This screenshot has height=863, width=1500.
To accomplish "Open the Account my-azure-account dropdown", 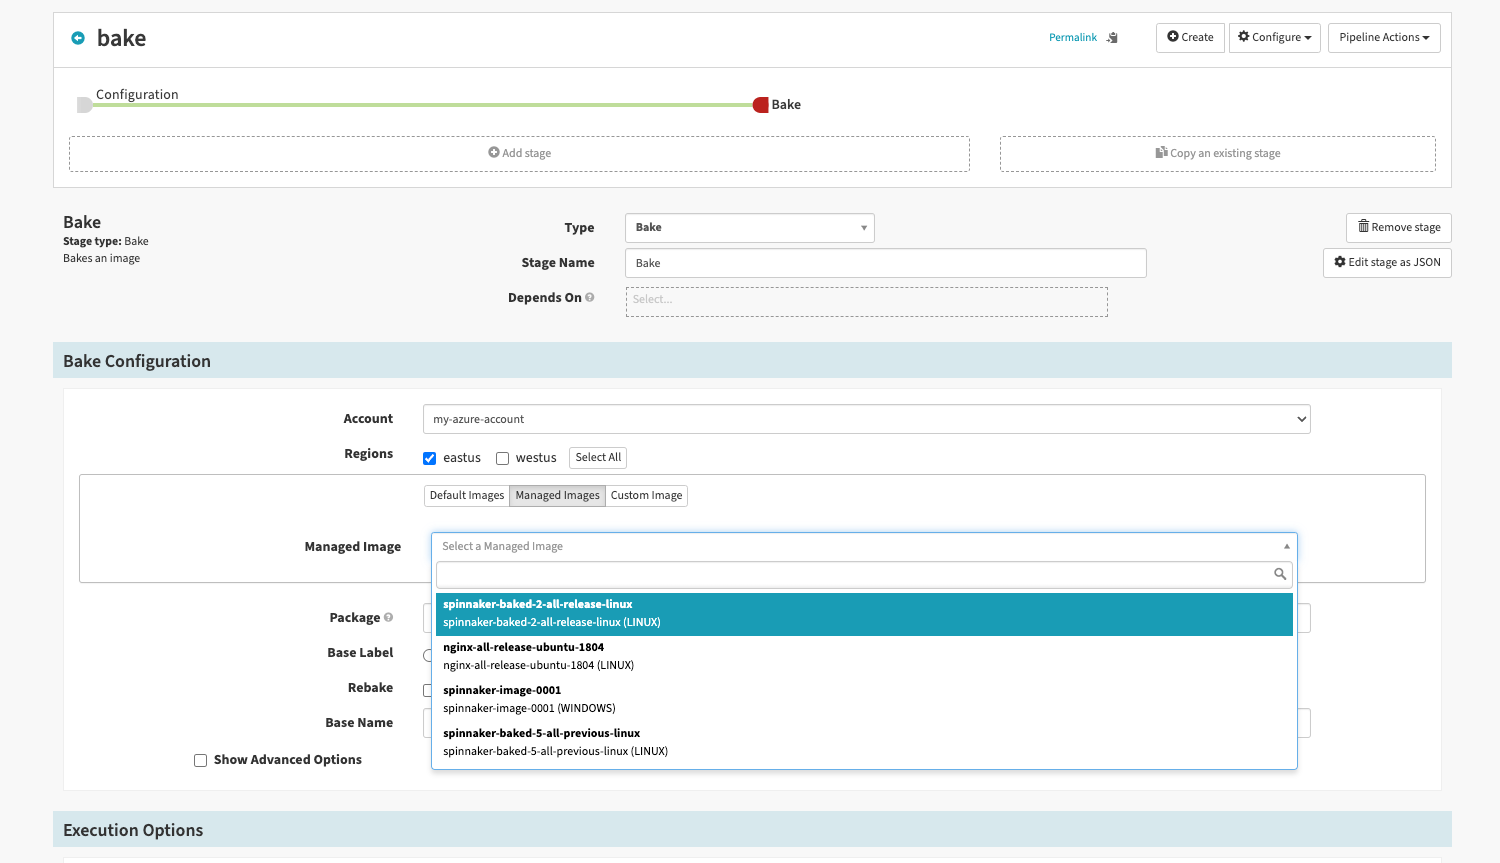I will click(x=866, y=419).
